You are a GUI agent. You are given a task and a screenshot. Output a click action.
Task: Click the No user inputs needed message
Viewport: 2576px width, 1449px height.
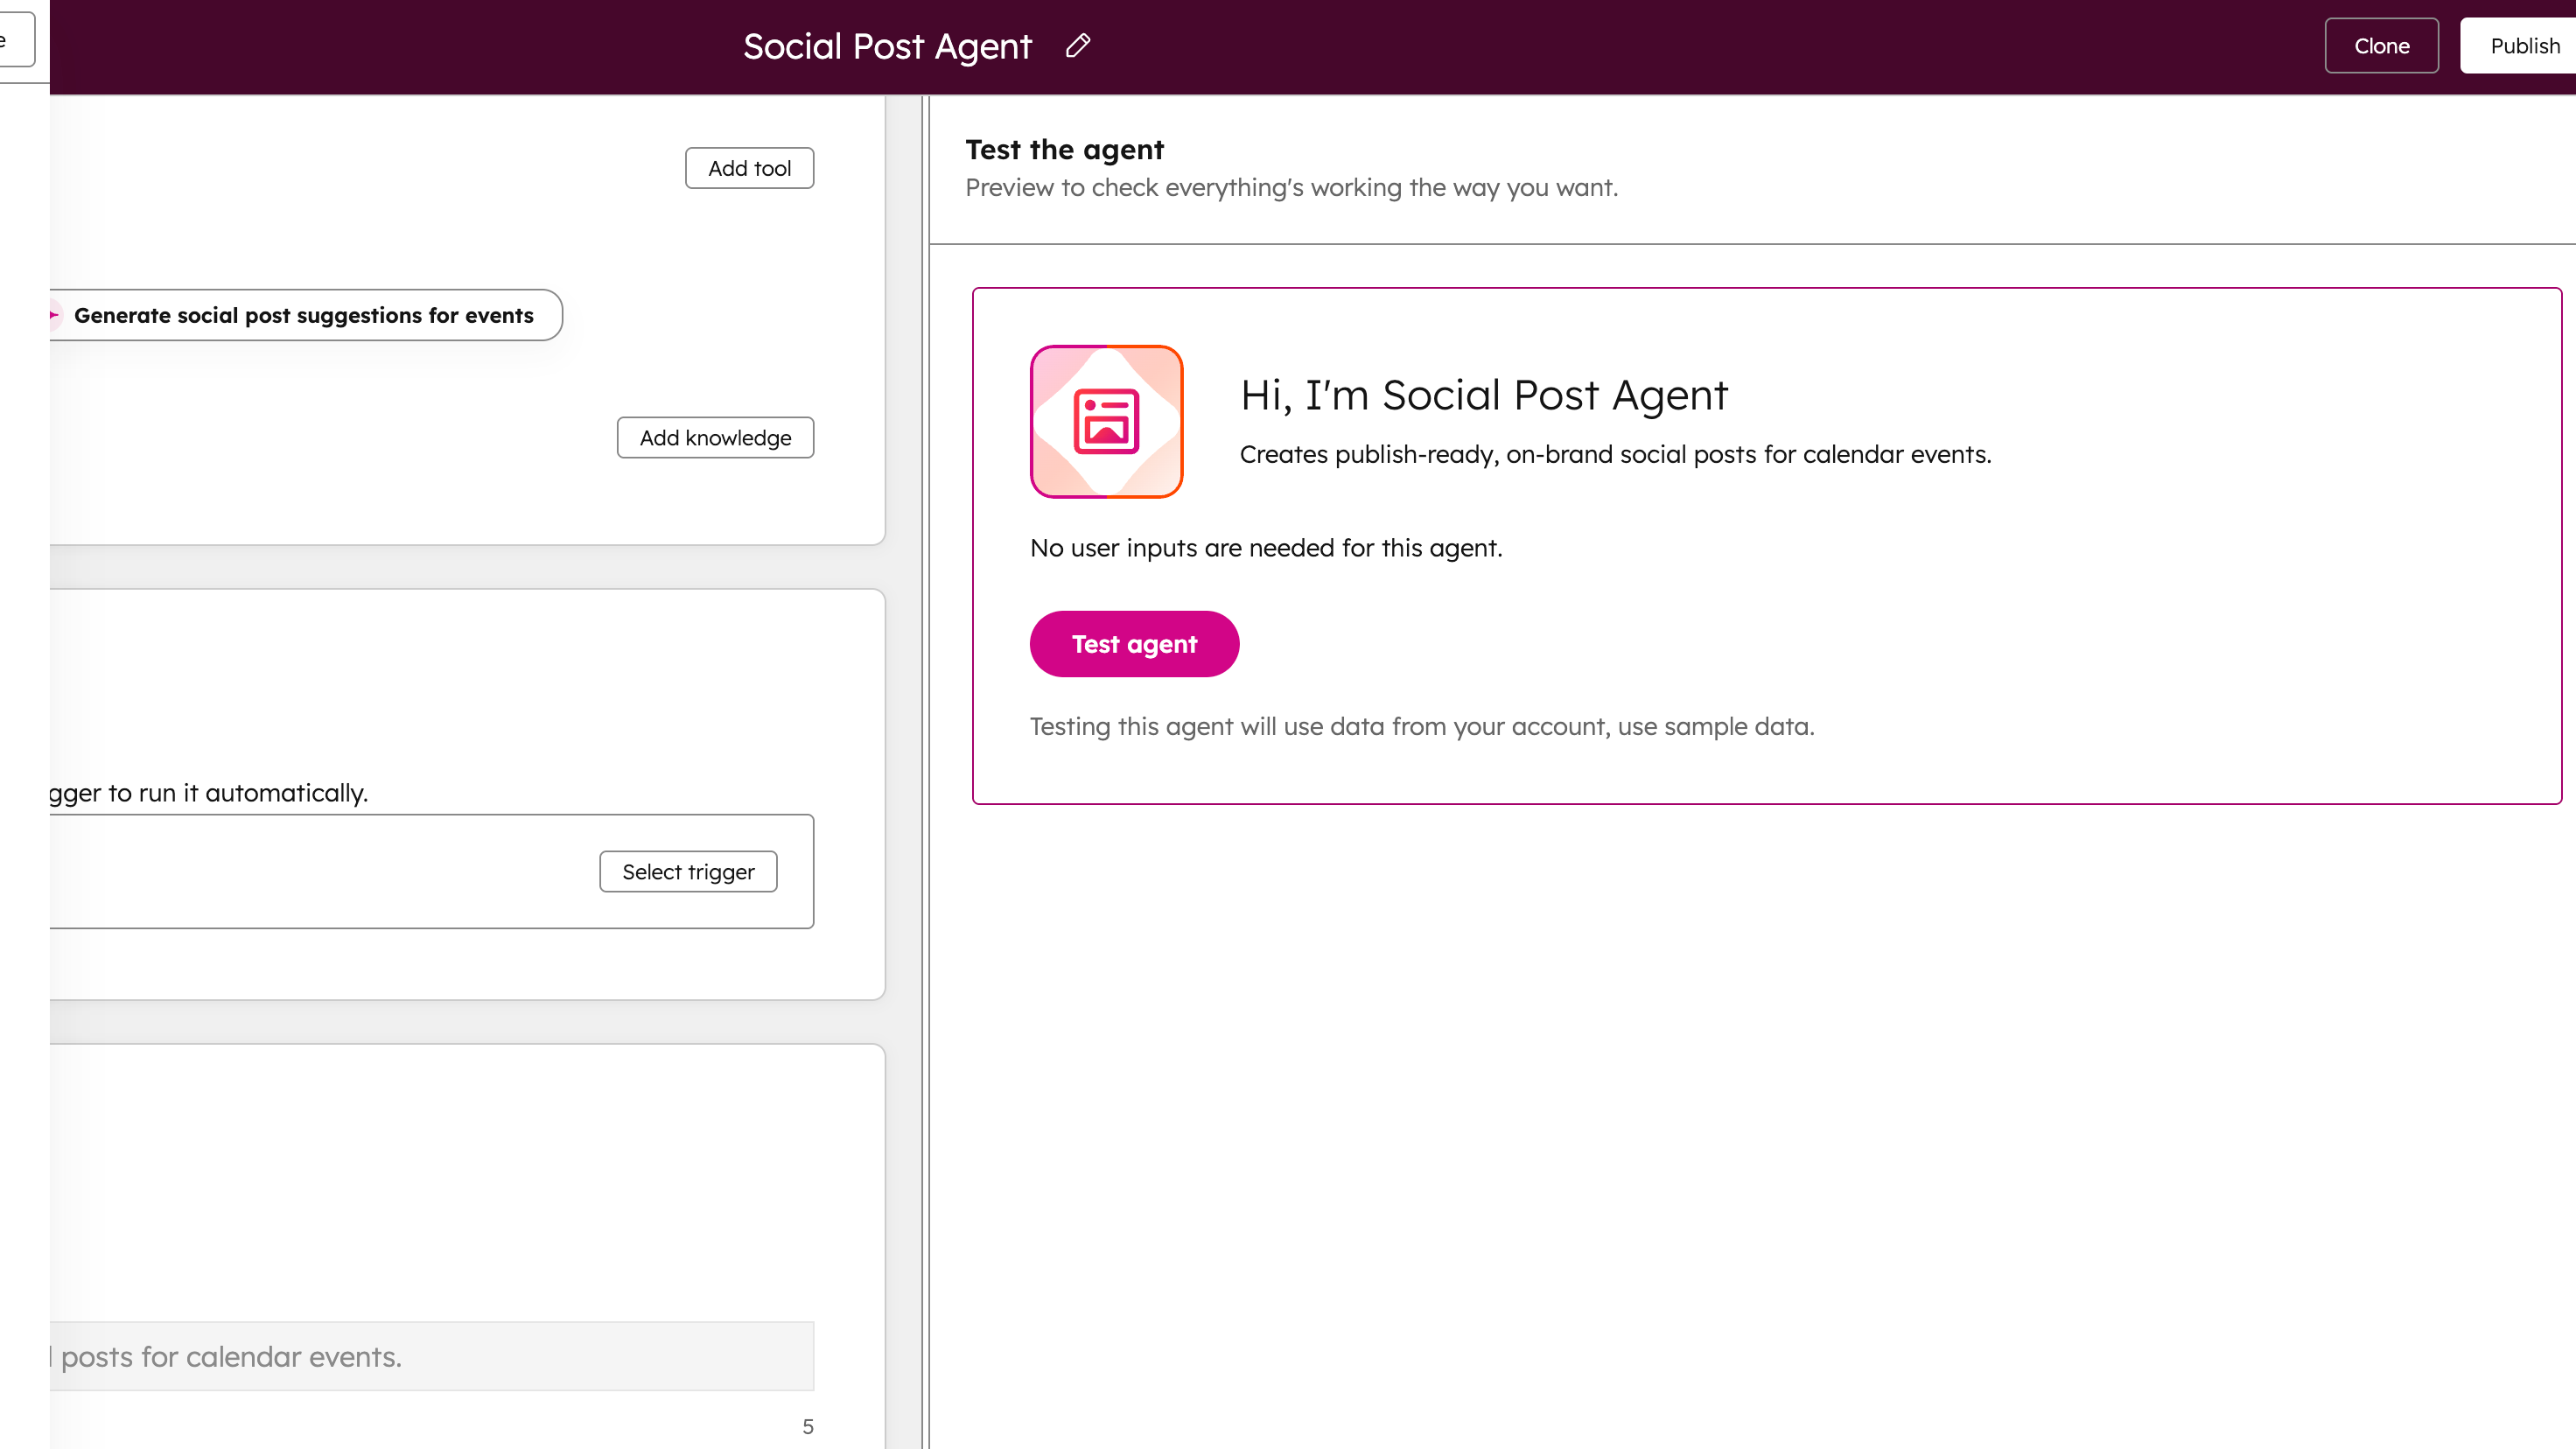coord(1265,548)
